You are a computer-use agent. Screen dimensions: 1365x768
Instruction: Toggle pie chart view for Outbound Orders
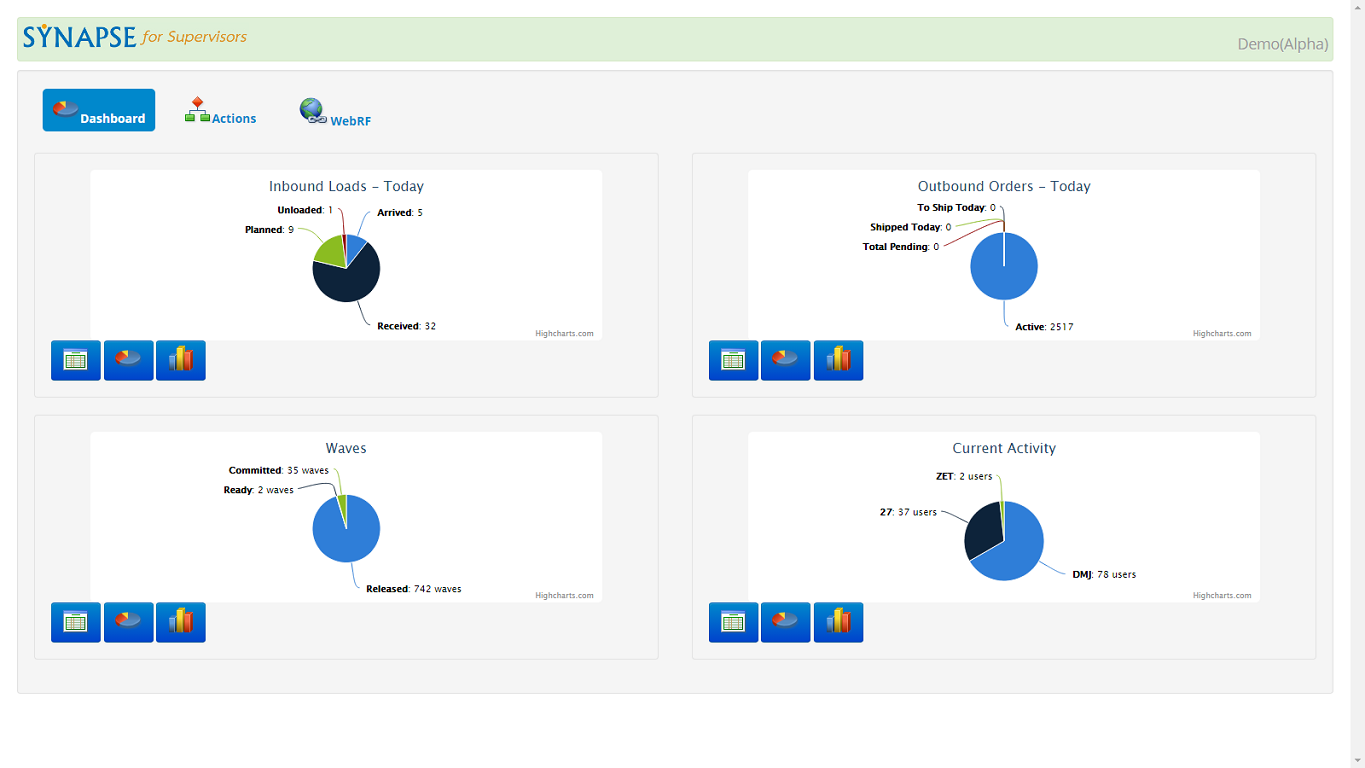785,360
